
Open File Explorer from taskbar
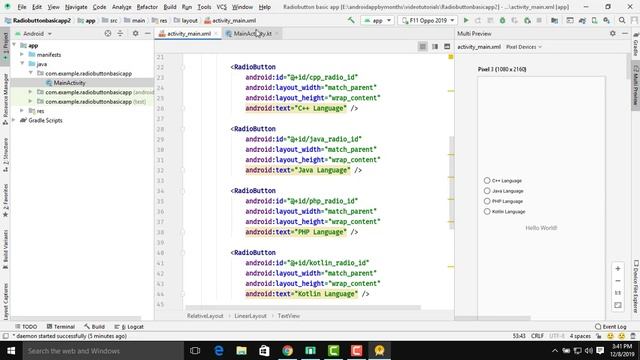pos(241,351)
